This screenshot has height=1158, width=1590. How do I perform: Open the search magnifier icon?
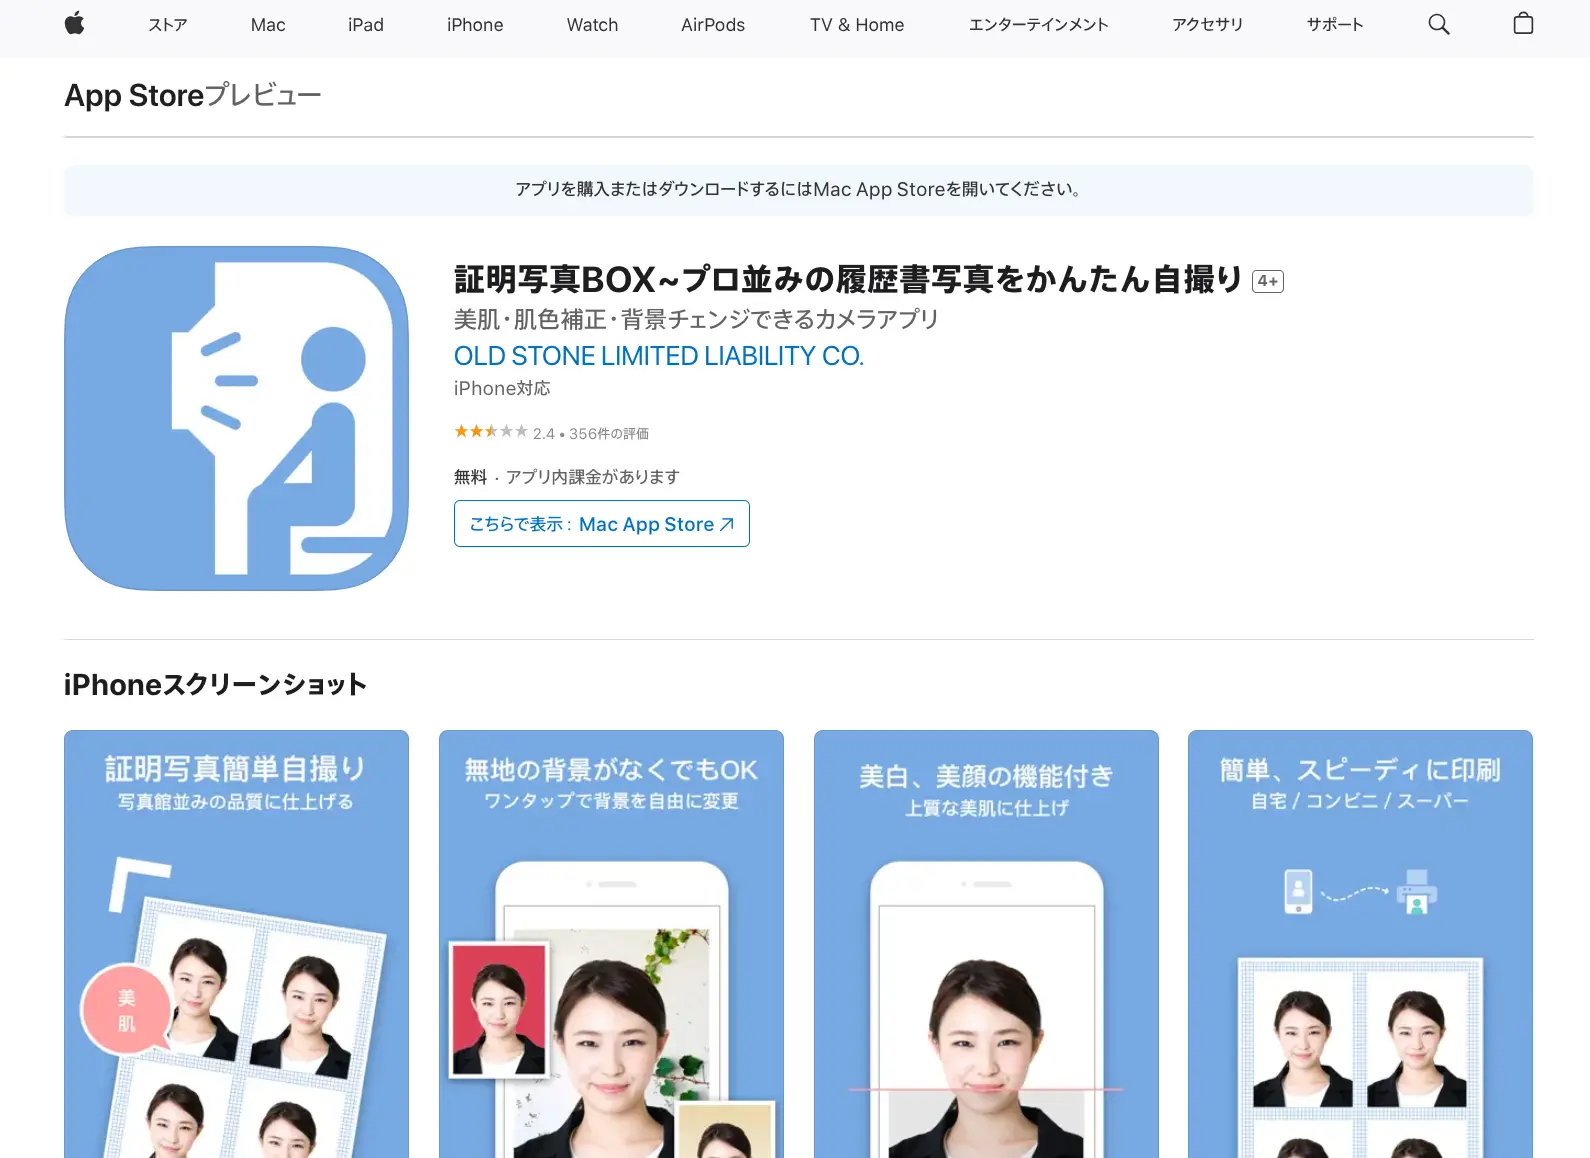[1438, 24]
